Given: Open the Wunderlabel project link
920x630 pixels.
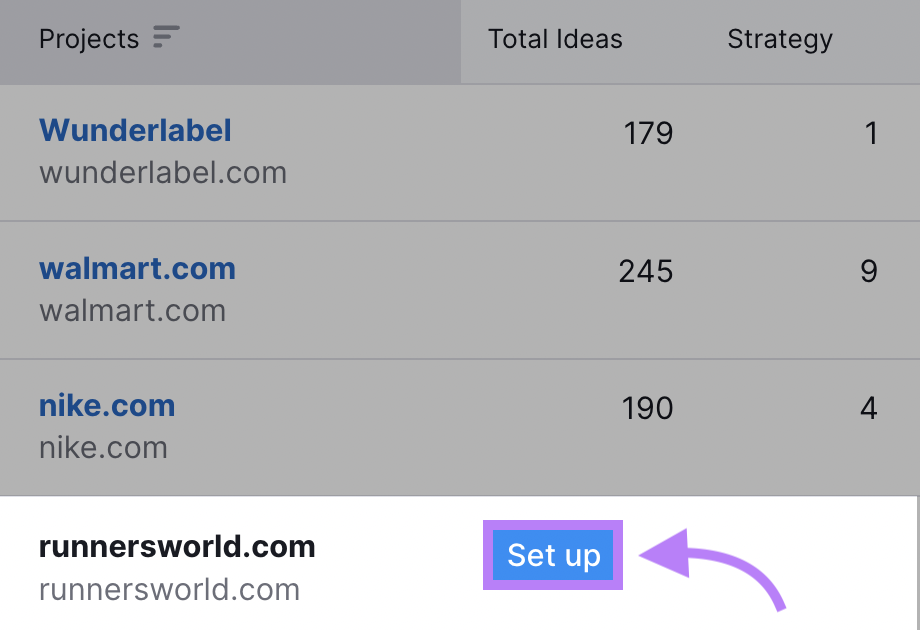Looking at the screenshot, I should [x=134, y=130].
